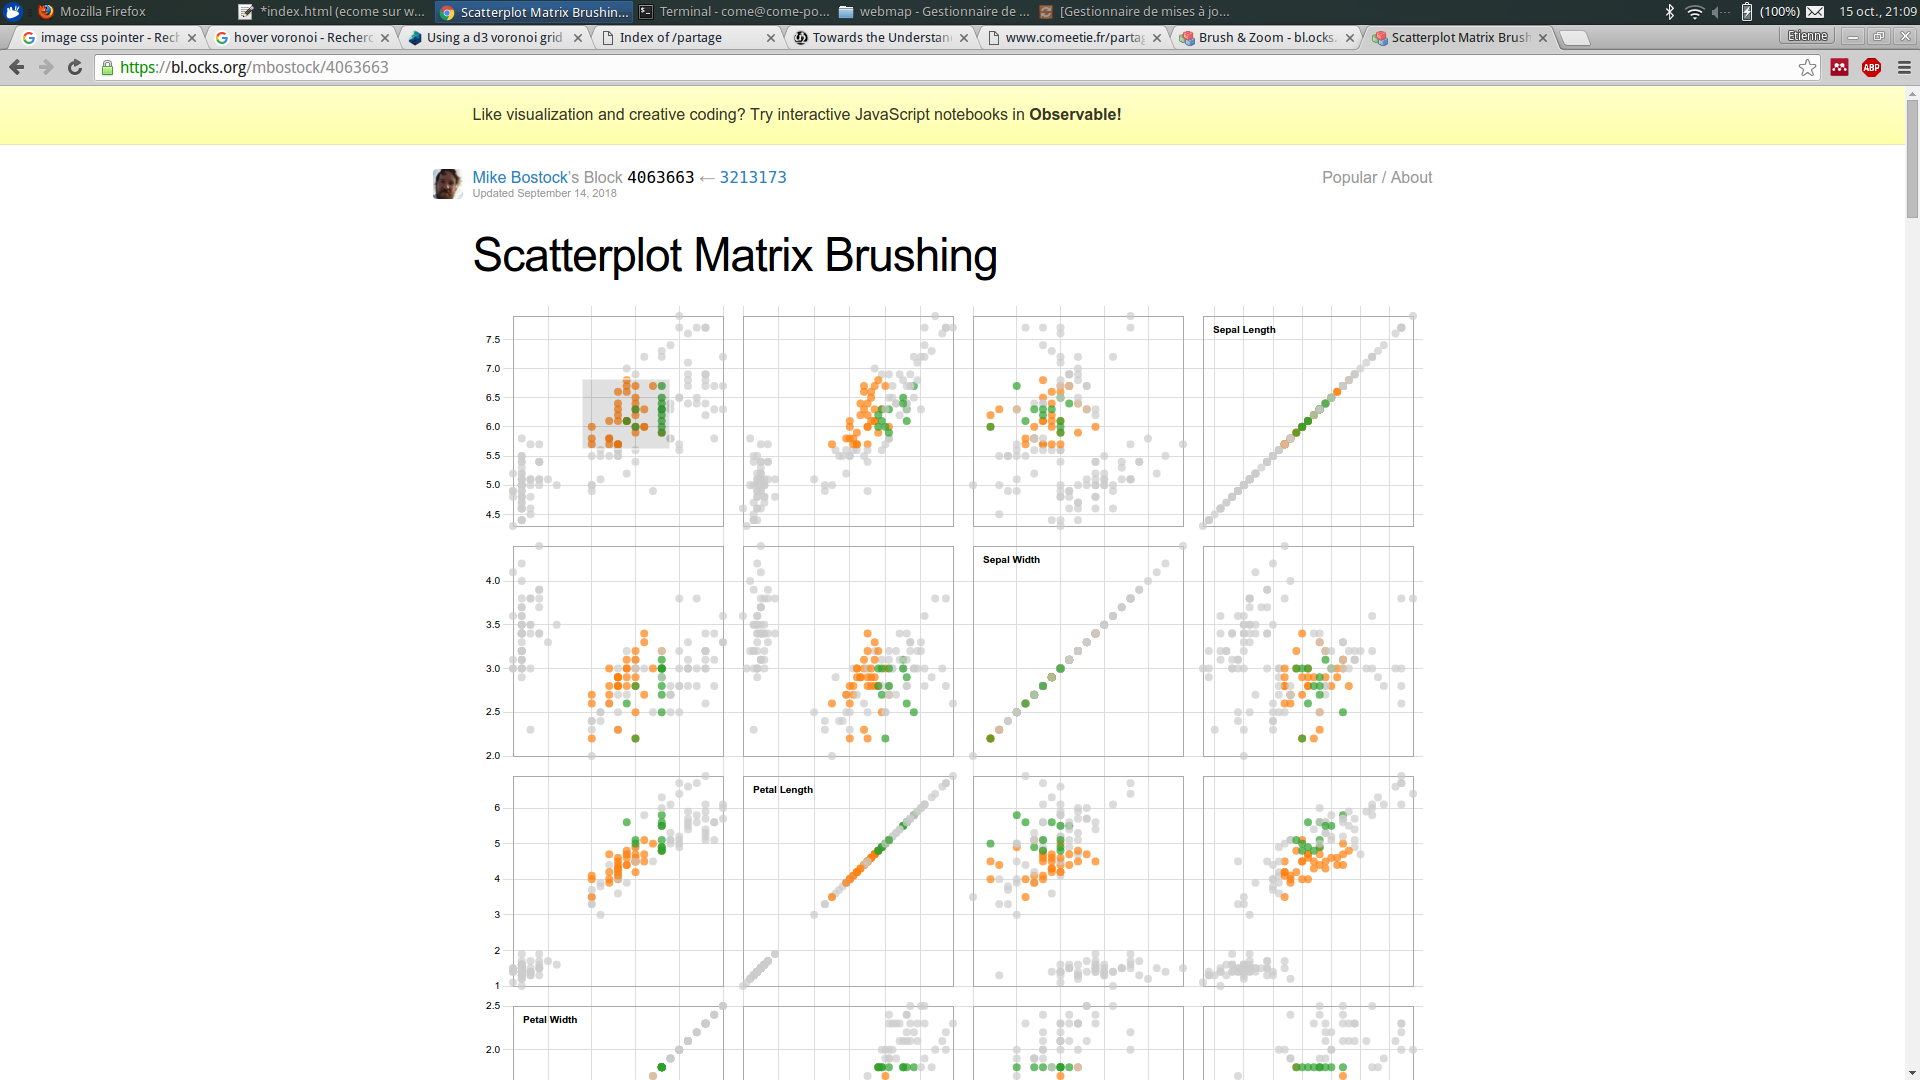Click the browser forward arrow
Screen dimensions: 1920x1080
tap(46, 67)
